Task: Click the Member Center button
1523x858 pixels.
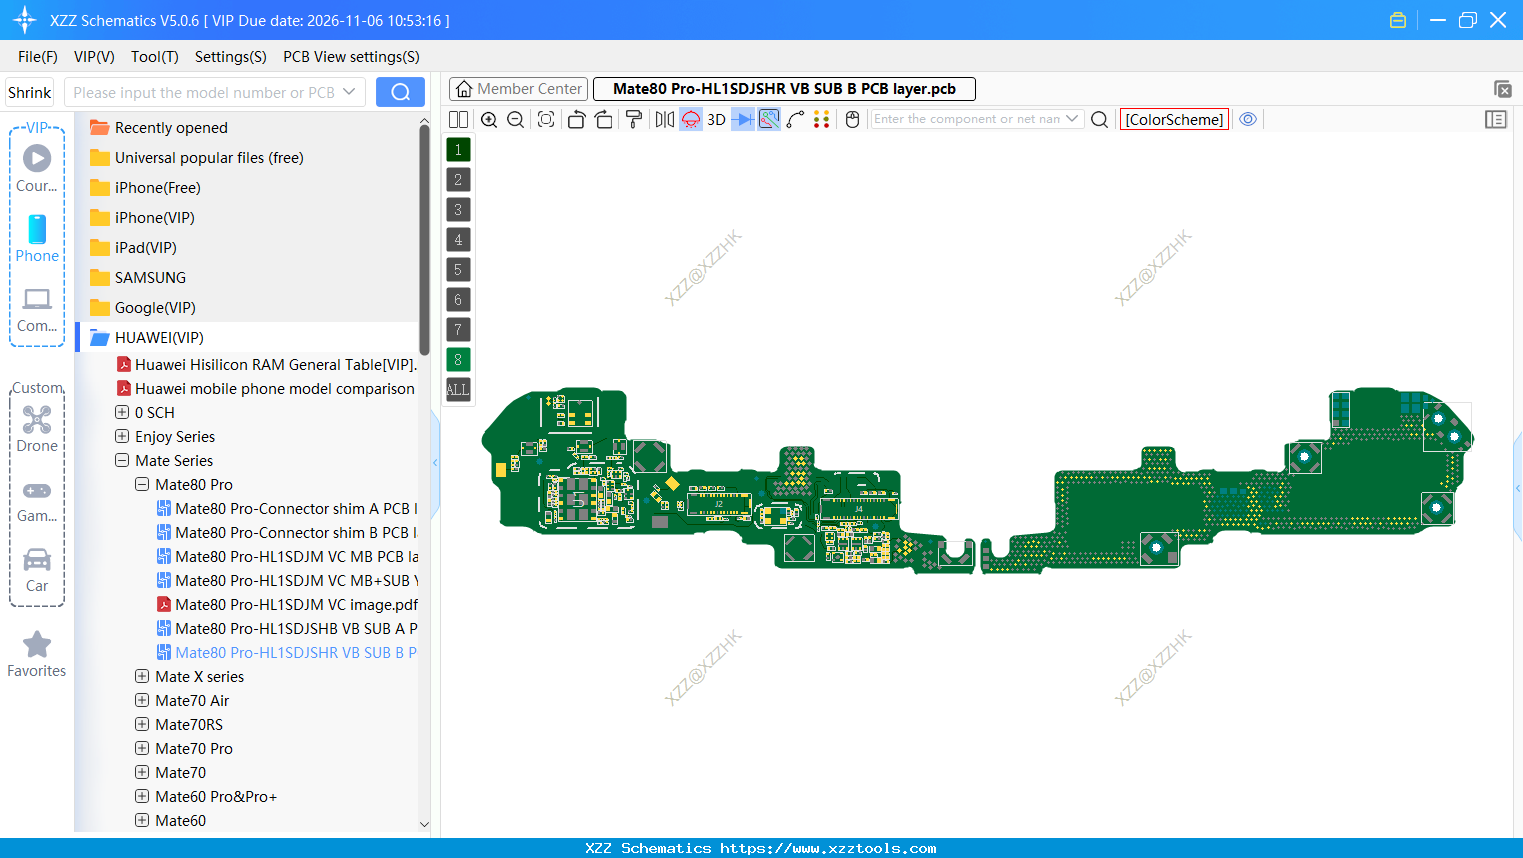Action: (518, 89)
